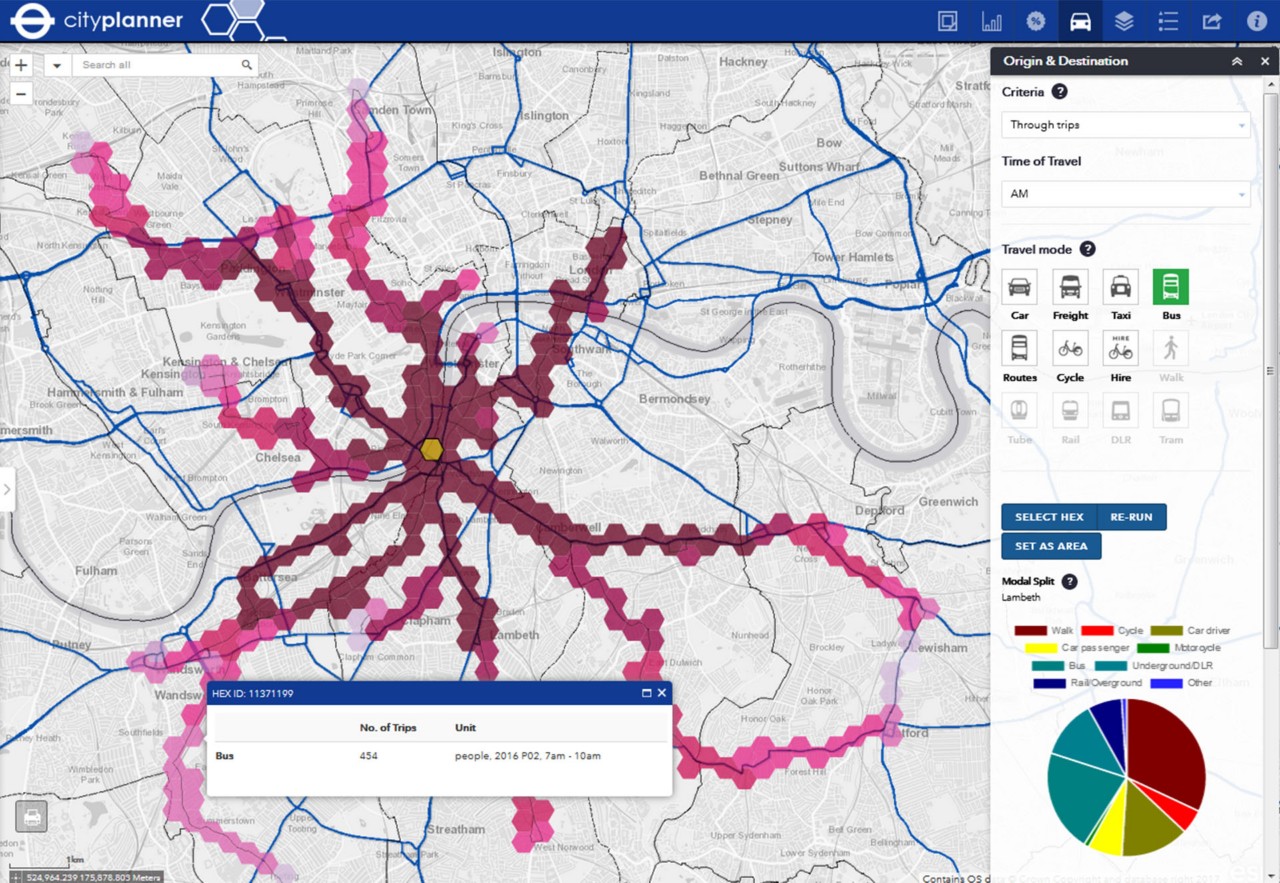The height and width of the screenshot is (883, 1280).
Task: Click the panel vertical scrollbar
Action: (x=1269, y=370)
